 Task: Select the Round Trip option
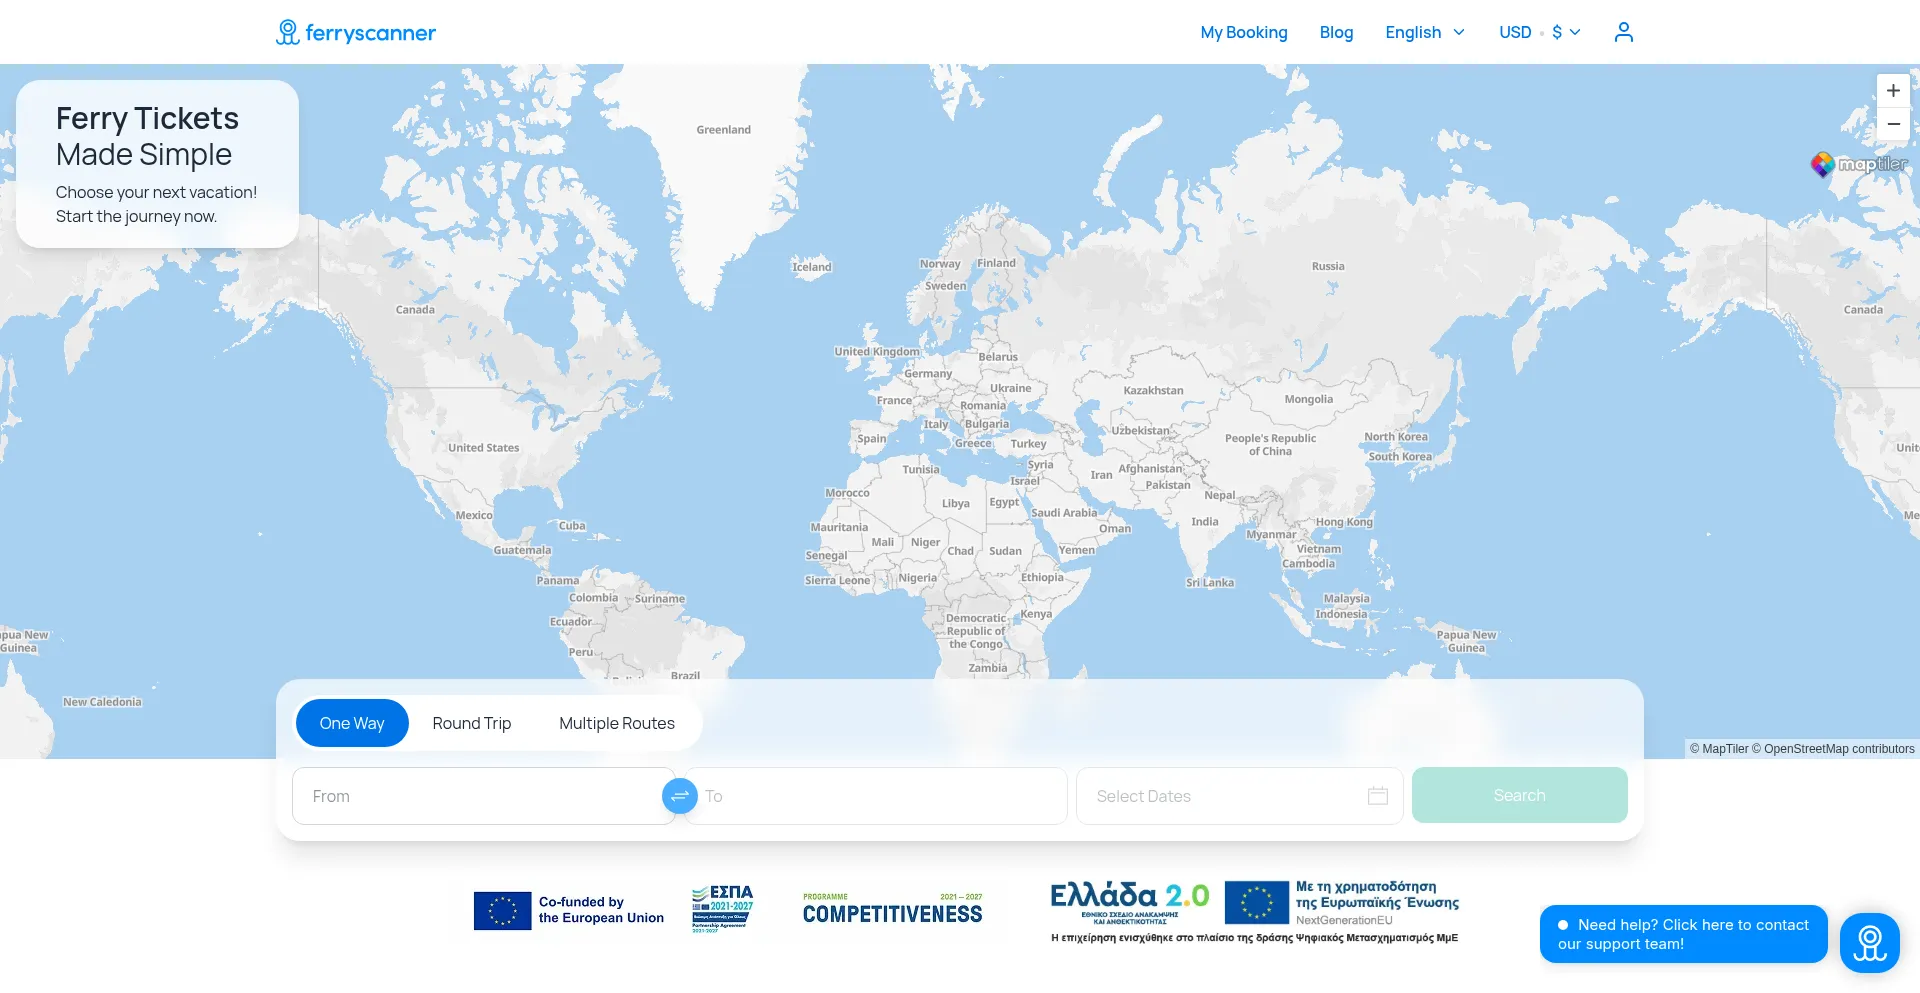click(471, 723)
